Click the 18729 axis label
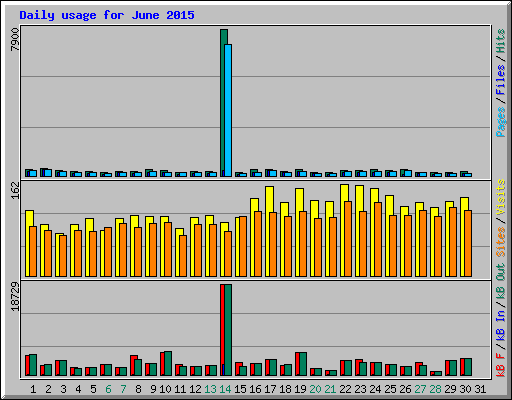Image resolution: width=512 pixels, height=400 pixels. [15, 296]
